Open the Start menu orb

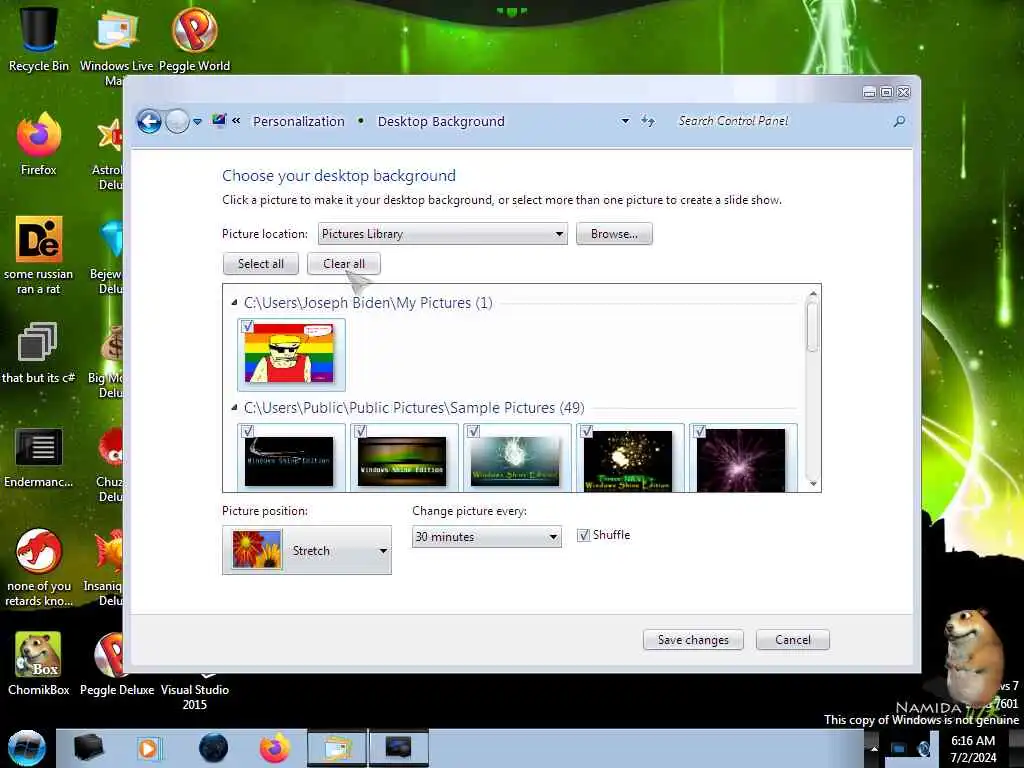point(27,748)
